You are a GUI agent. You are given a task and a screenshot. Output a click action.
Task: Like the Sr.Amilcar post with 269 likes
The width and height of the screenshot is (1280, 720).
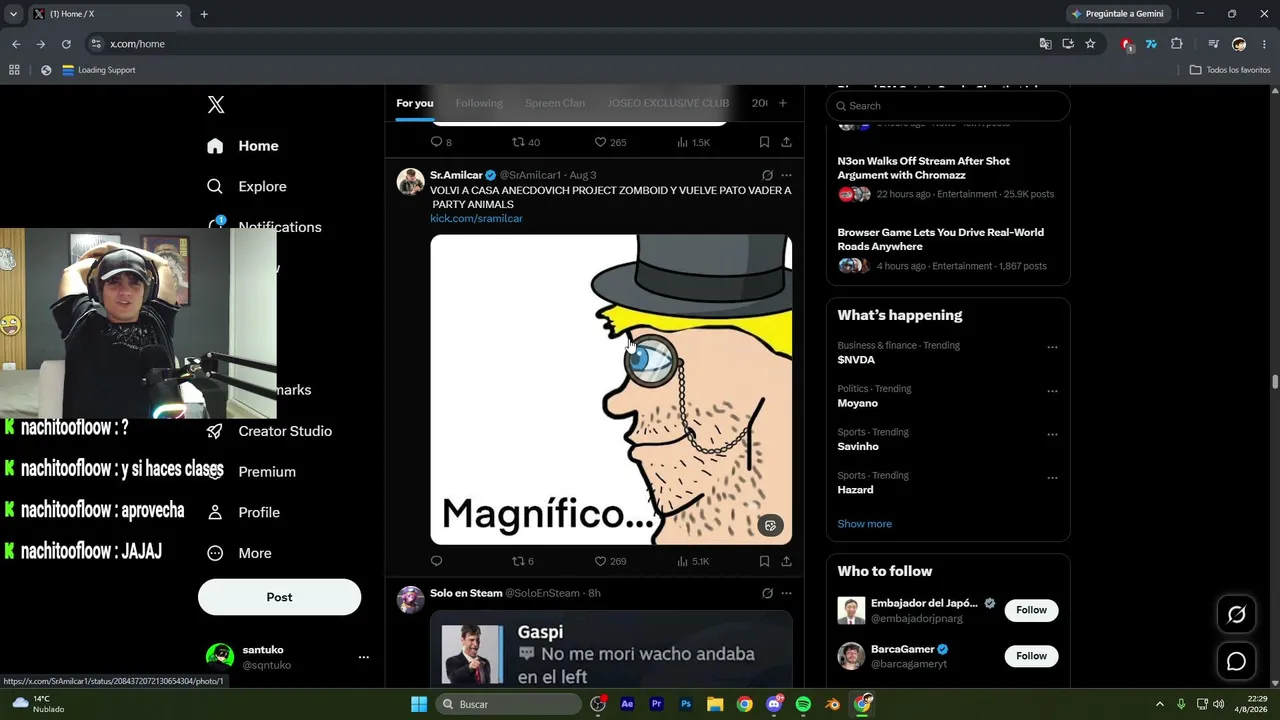[x=610, y=561]
